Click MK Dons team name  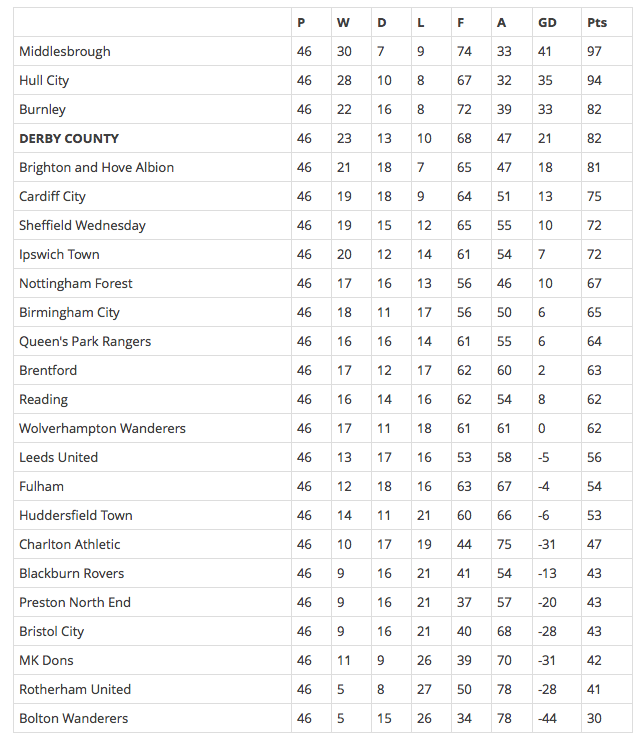(x=46, y=660)
